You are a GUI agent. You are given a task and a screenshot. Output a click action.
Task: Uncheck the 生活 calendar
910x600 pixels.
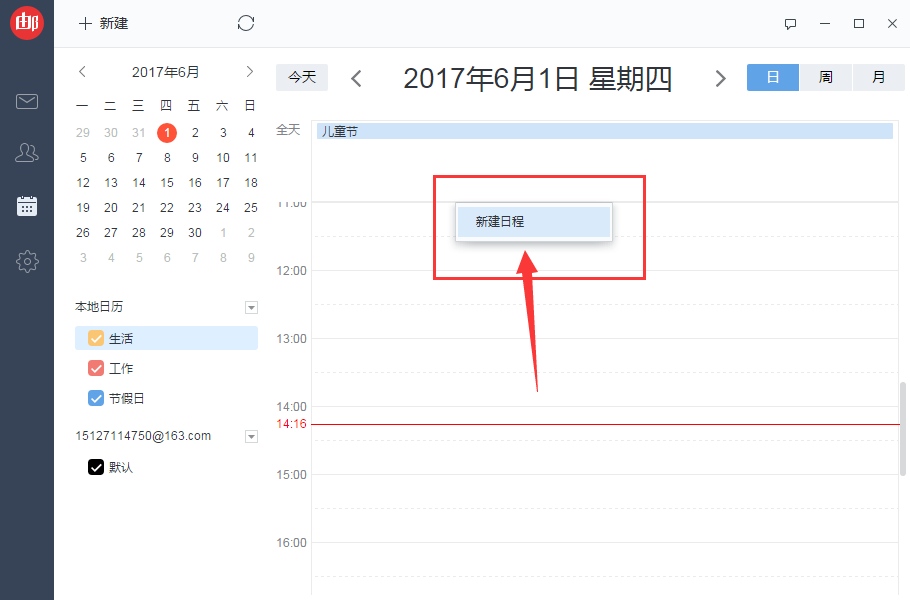(95, 338)
